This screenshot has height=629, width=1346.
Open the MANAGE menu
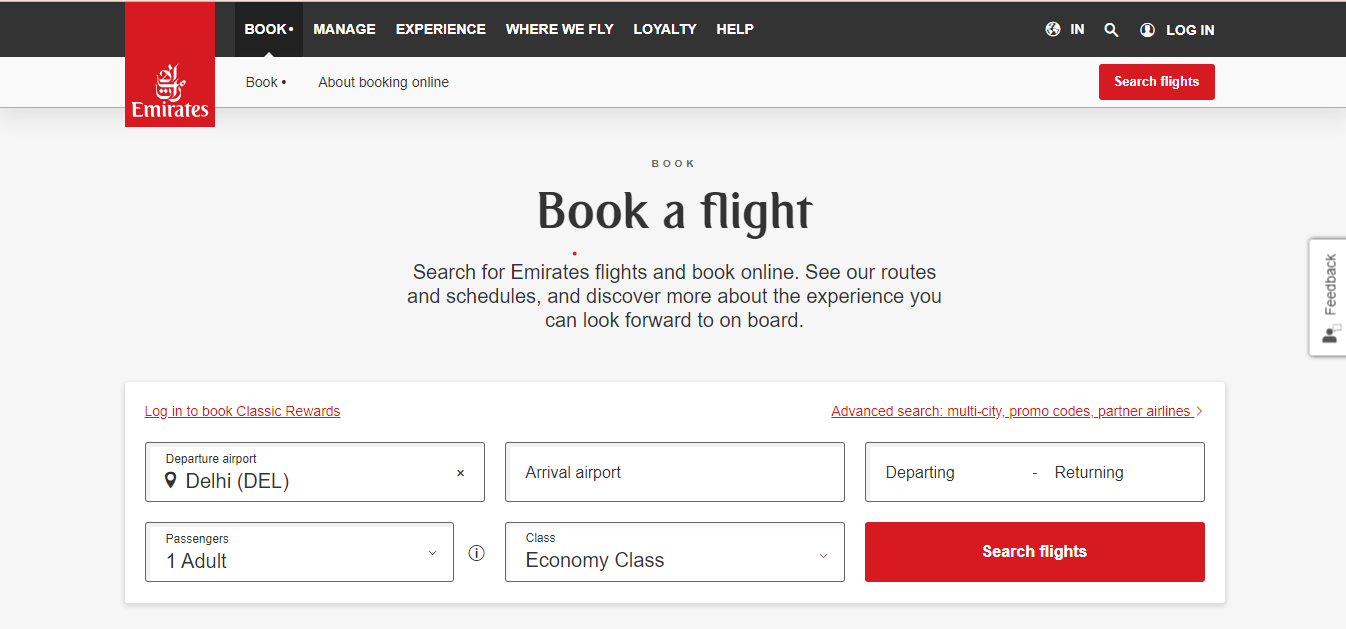point(344,29)
